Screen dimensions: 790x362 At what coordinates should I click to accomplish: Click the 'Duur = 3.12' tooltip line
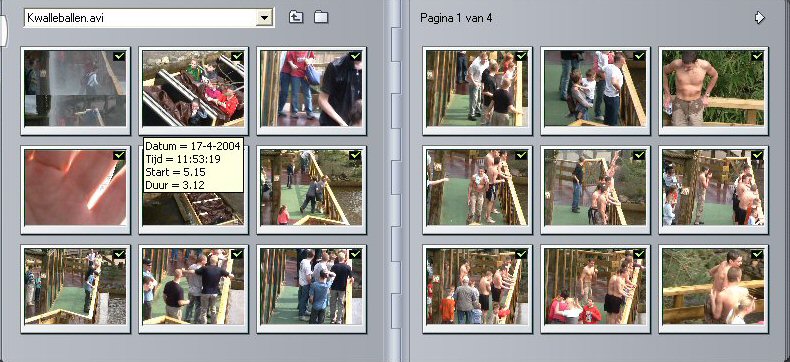coord(175,184)
